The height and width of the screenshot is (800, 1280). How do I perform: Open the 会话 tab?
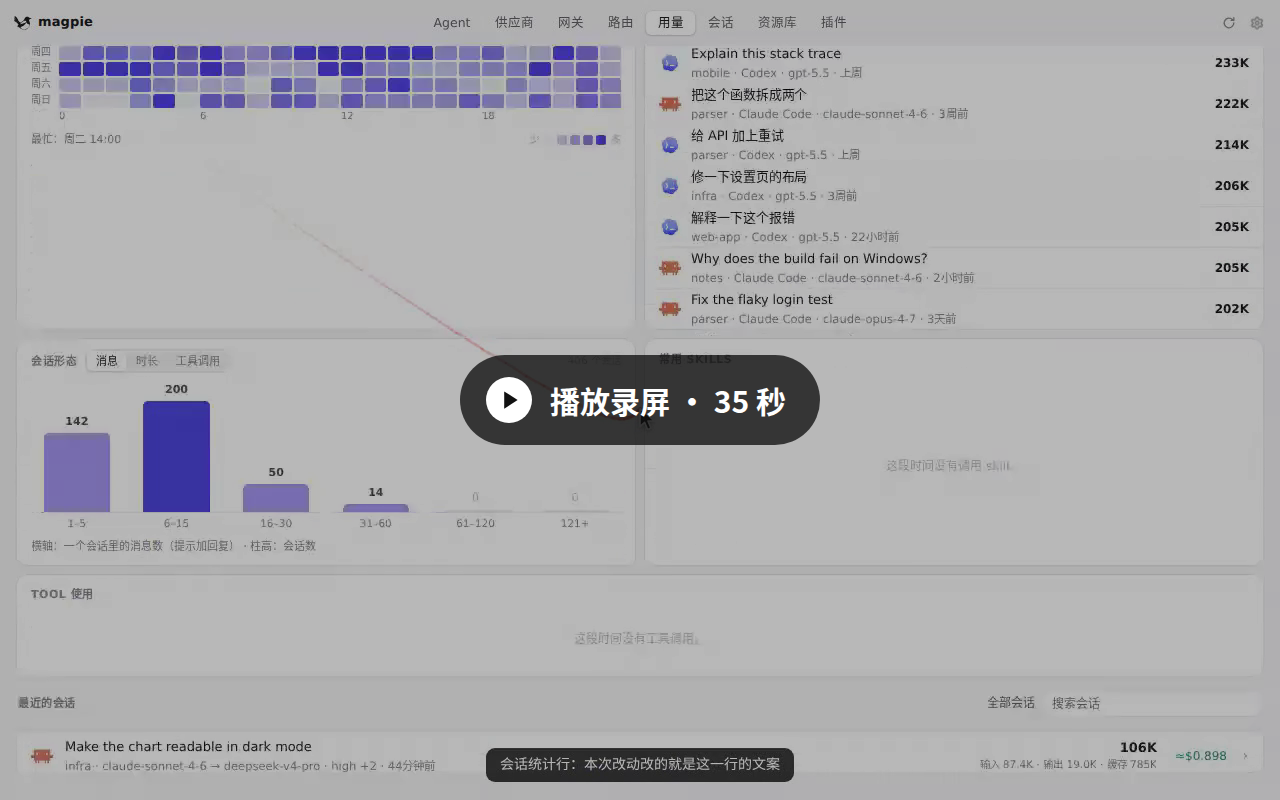point(721,22)
